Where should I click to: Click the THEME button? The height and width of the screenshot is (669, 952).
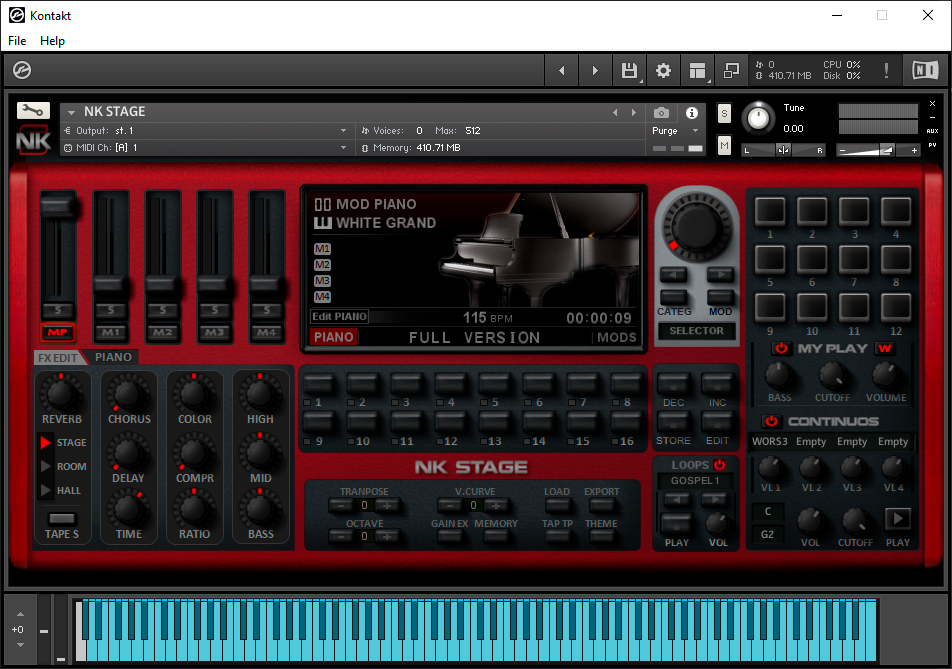pos(601,536)
